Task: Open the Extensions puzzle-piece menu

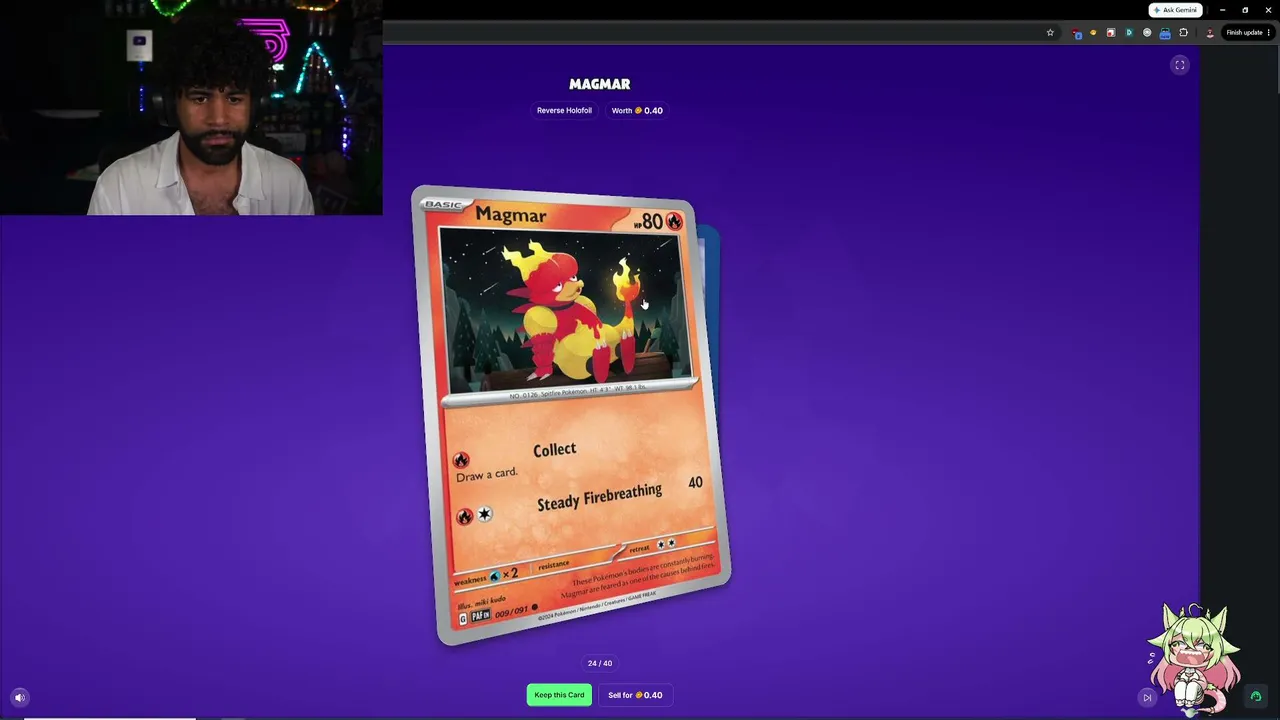Action: point(1184,33)
